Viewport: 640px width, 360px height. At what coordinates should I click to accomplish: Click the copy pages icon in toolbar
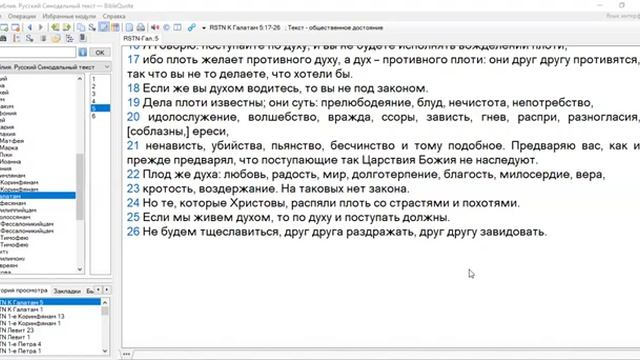click(81, 27)
